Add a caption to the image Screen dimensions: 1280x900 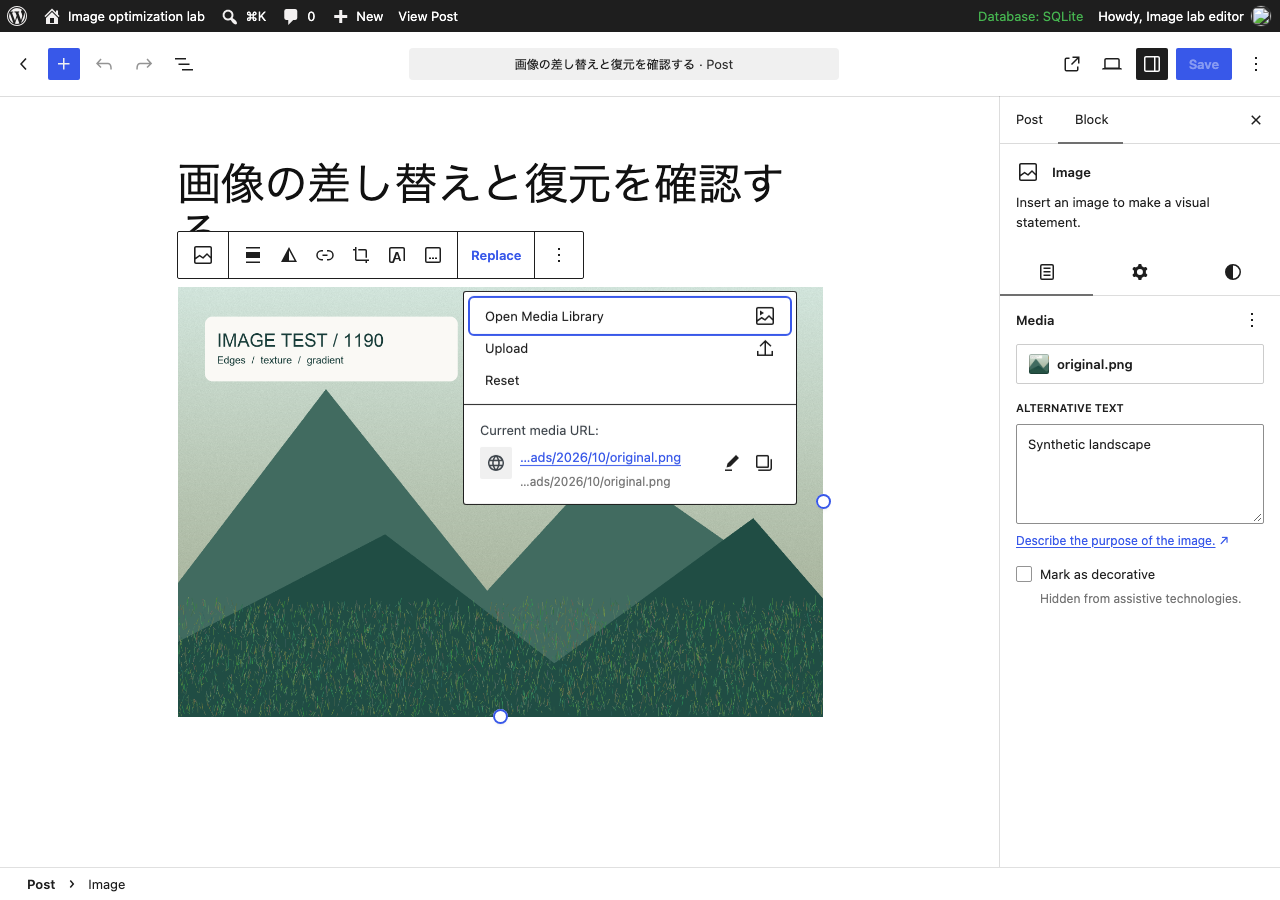(433, 255)
